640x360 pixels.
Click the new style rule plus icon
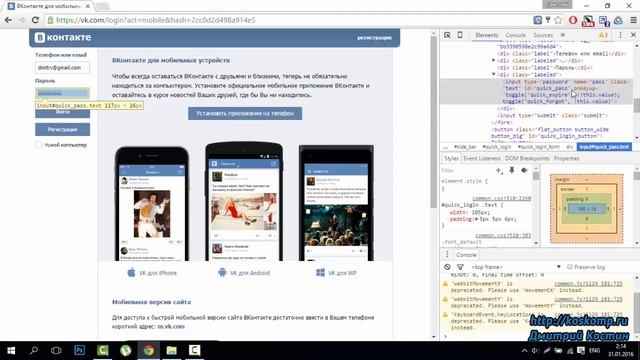click(x=499, y=170)
